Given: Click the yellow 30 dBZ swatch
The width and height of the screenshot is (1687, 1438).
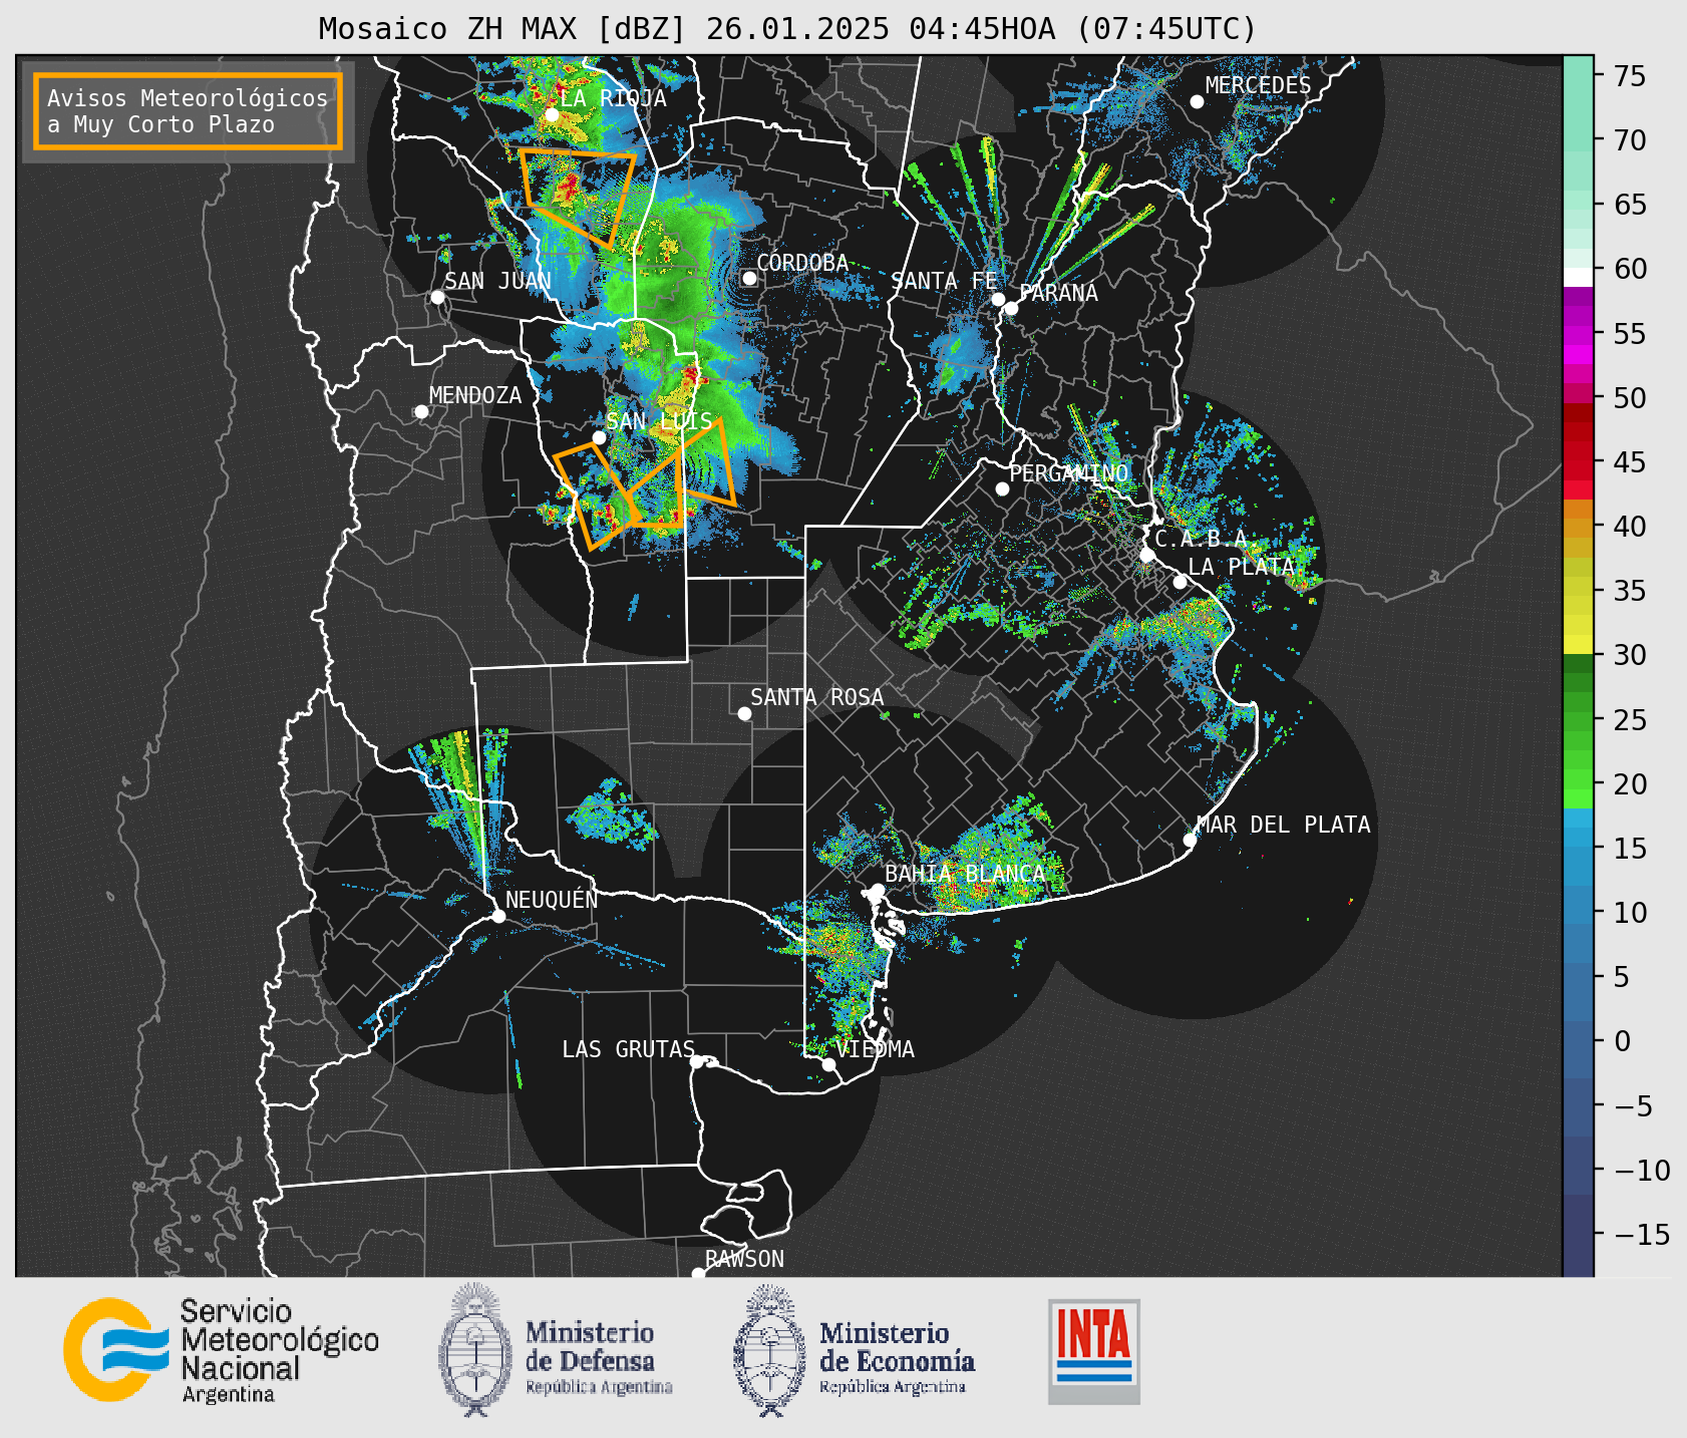Looking at the screenshot, I should (x=1578, y=645).
